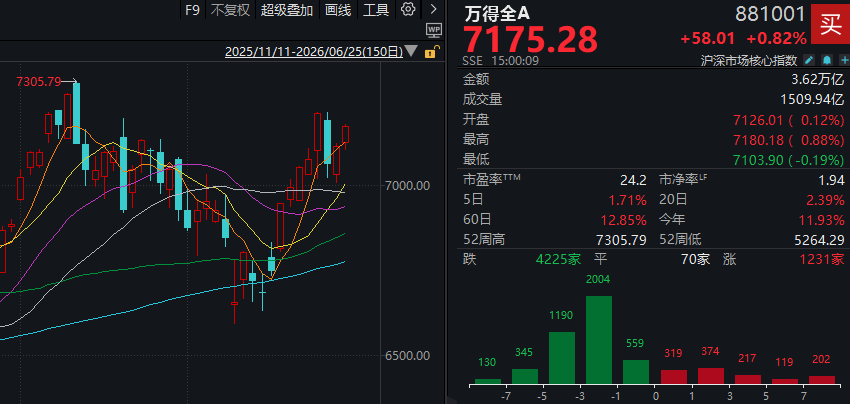Click the distribution bar labeled 130
Viewport: 850px width, 404px height.
coord(488,381)
